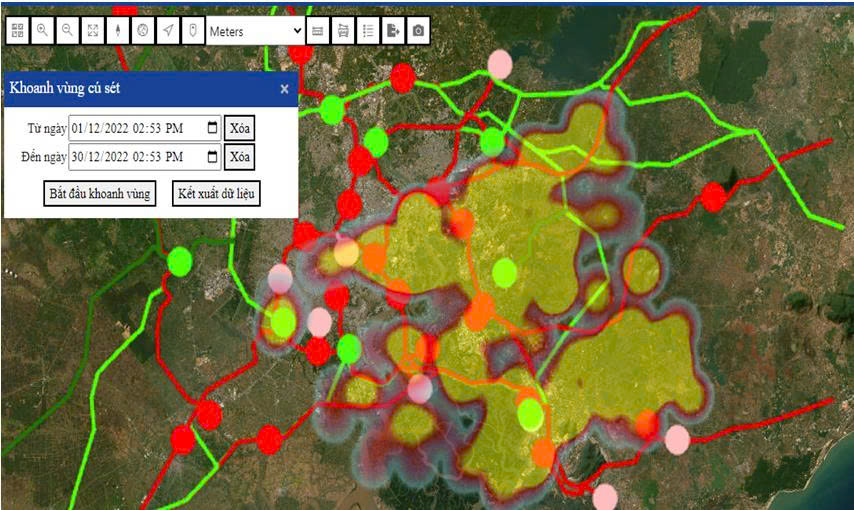Viewport: 854px width, 510px height.
Task: Open the Meters unit dropdown
Action: pos(255,31)
